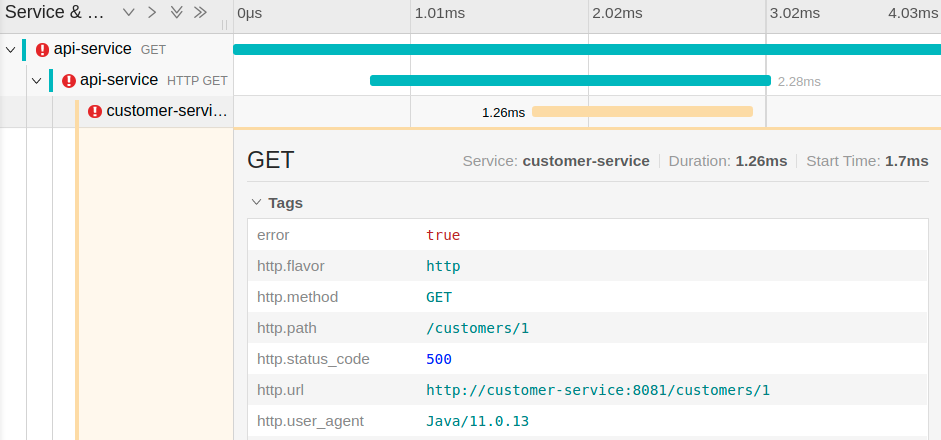This screenshot has height=440, width=941.
Task: Click the error tag key
Action: [273, 235]
